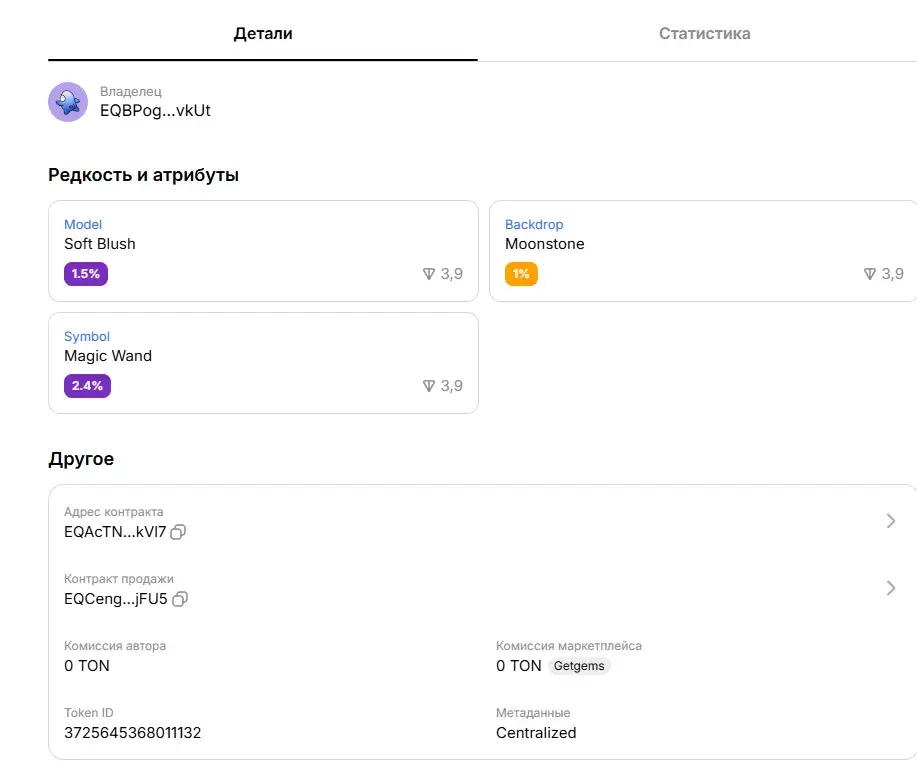Viewport: 917px width, 769px height.
Task: Select the 1.5% rarity badge
Action: pyautogui.click(x=86, y=274)
